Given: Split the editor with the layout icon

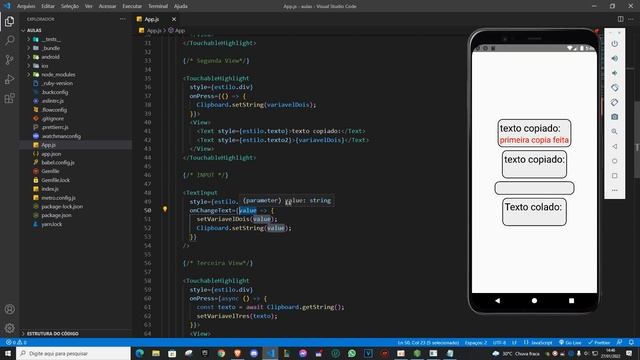Looking at the screenshot, I should tap(620, 19).
